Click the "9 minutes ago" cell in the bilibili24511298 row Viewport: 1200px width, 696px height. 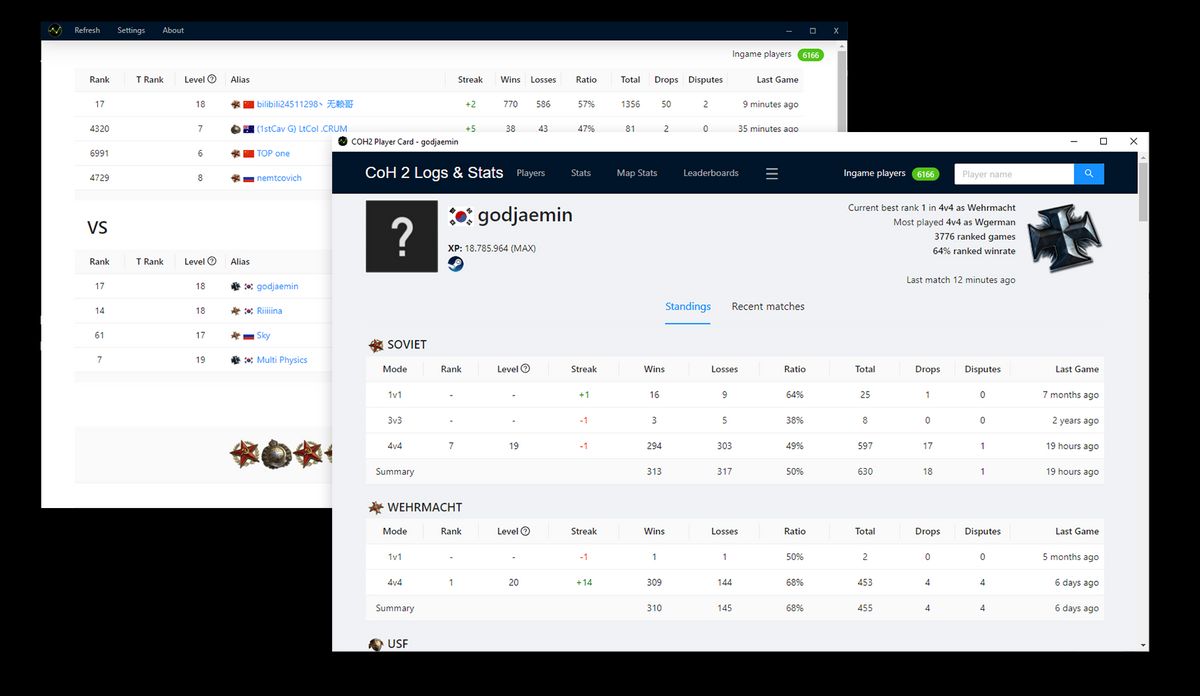pos(770,104)
